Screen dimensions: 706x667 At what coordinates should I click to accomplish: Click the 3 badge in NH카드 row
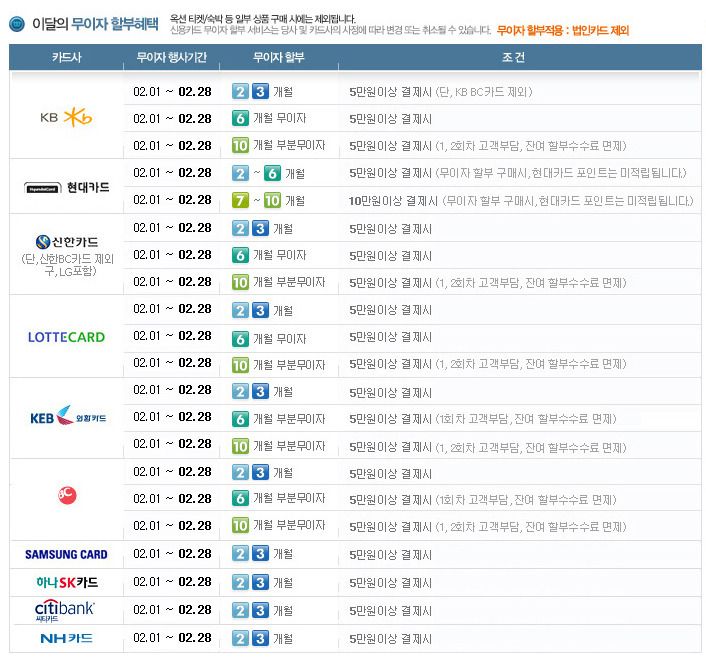(x=260, y=638)
